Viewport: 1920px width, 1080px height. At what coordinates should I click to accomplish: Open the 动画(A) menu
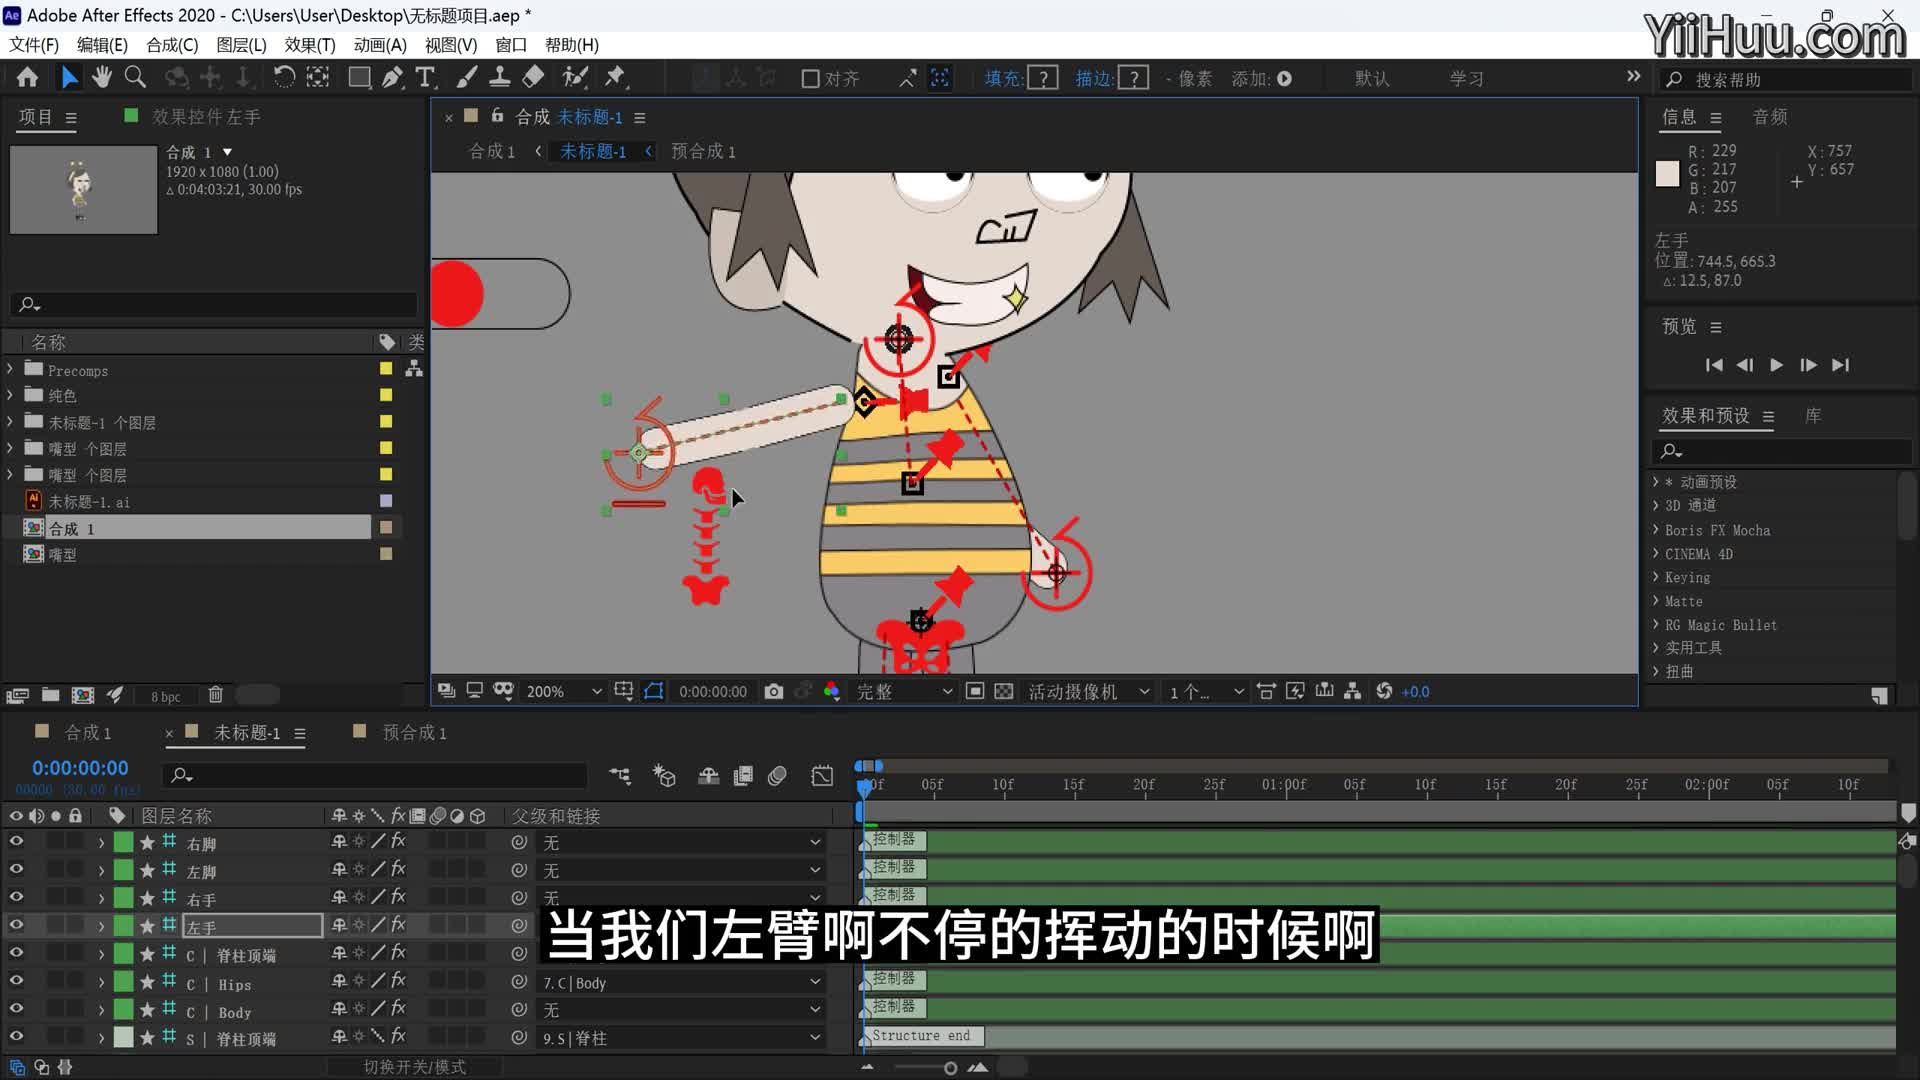click(x=380, y=45)
